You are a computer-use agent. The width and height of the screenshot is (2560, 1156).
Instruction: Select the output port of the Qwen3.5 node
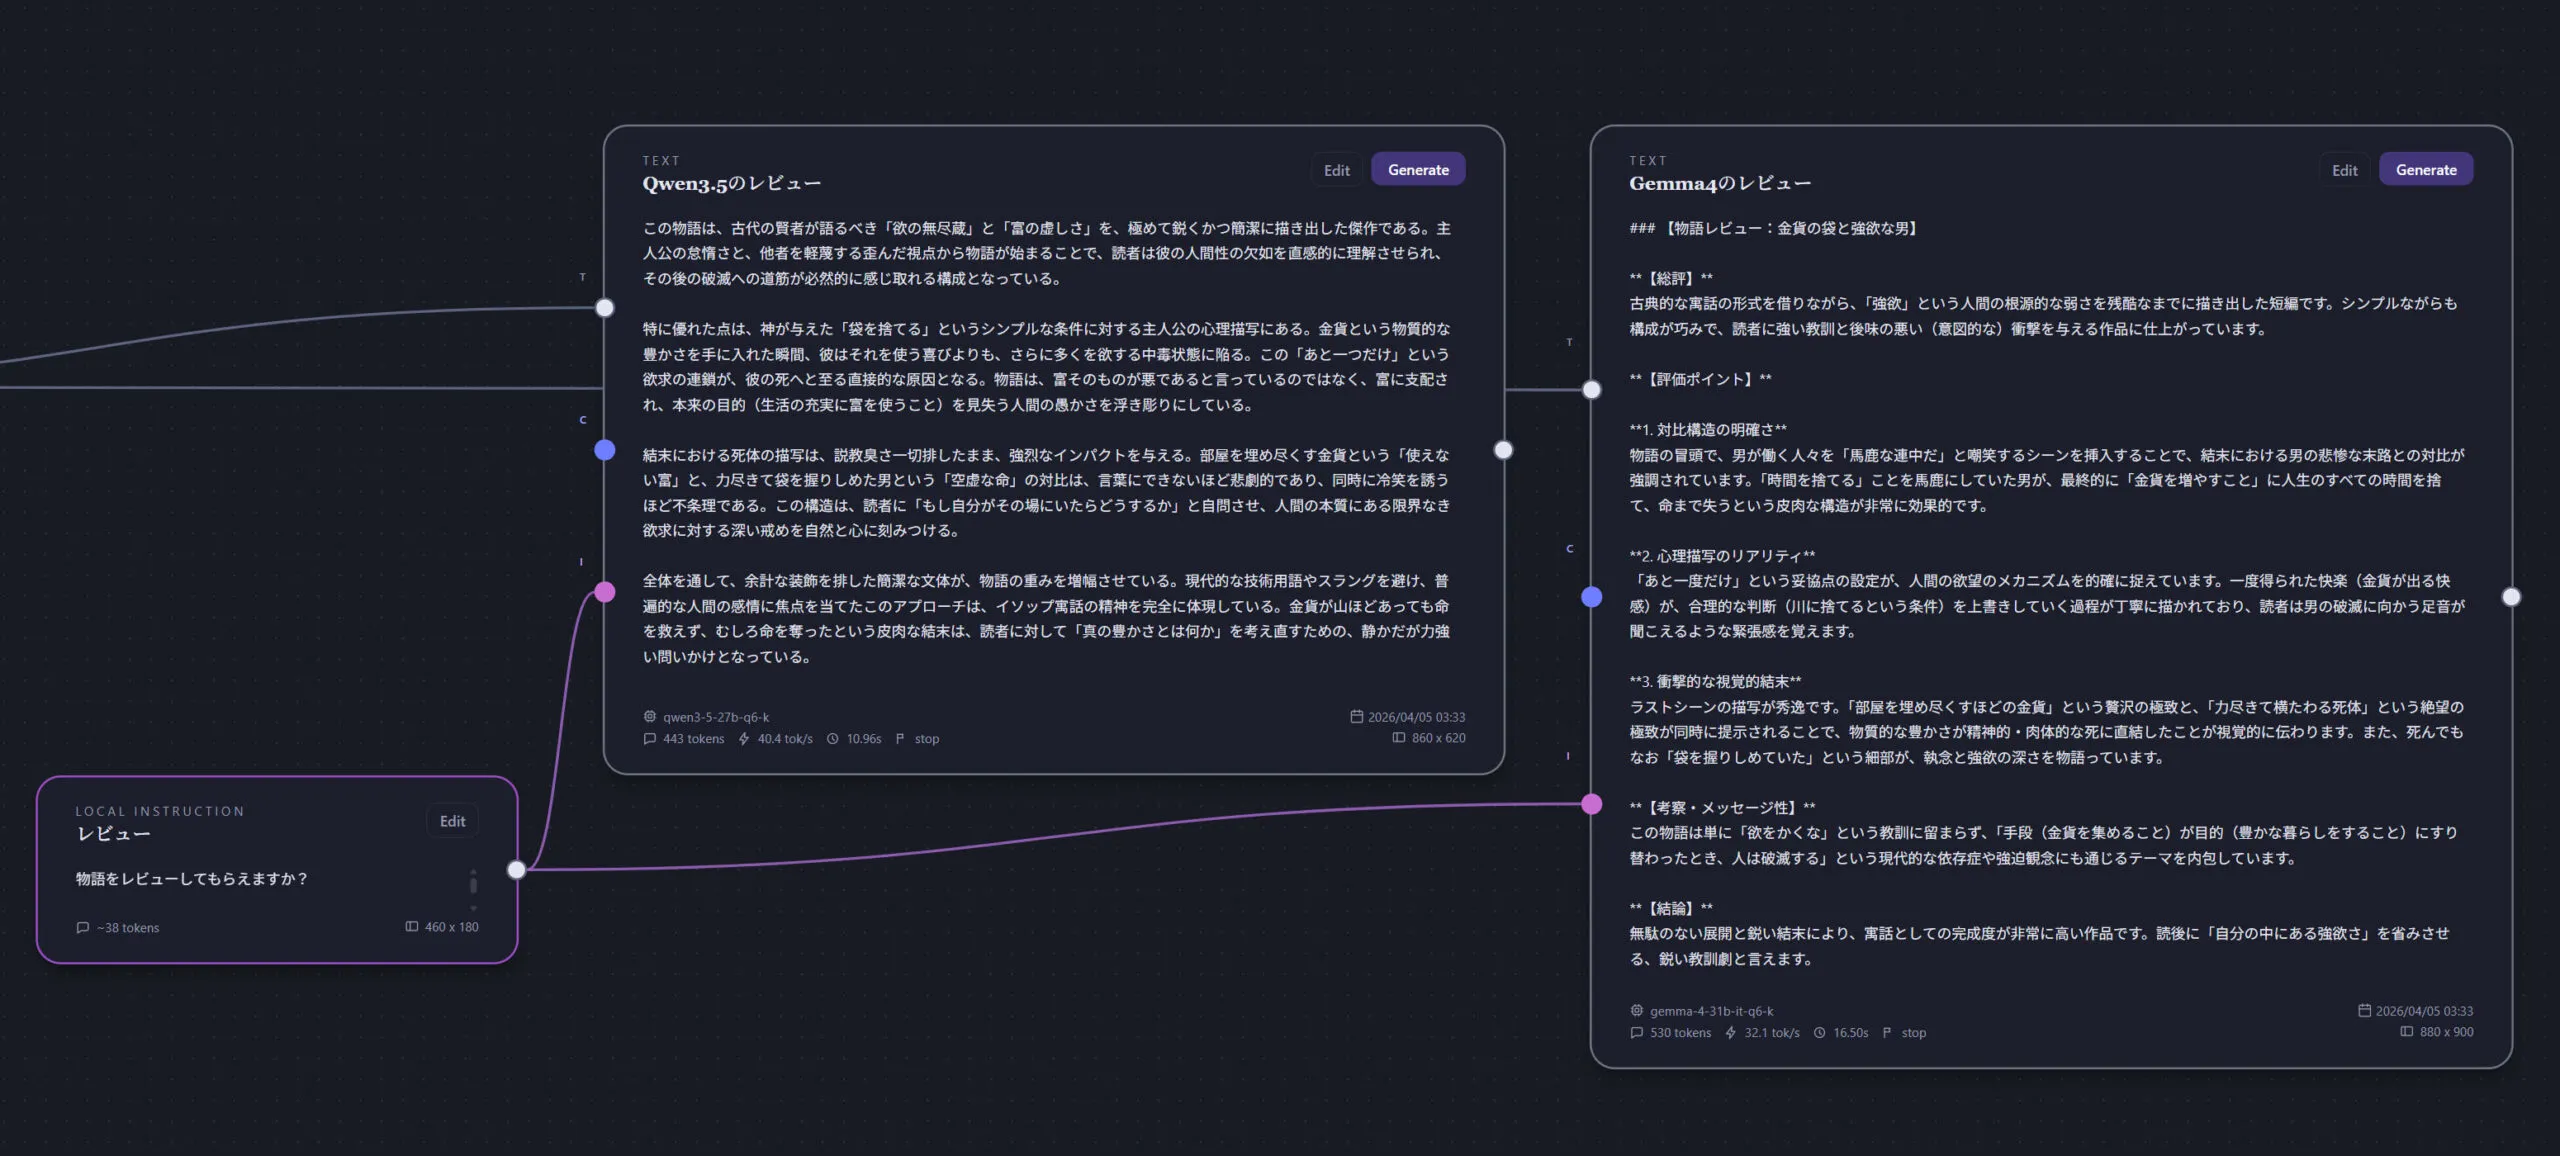coord(1503,450)
